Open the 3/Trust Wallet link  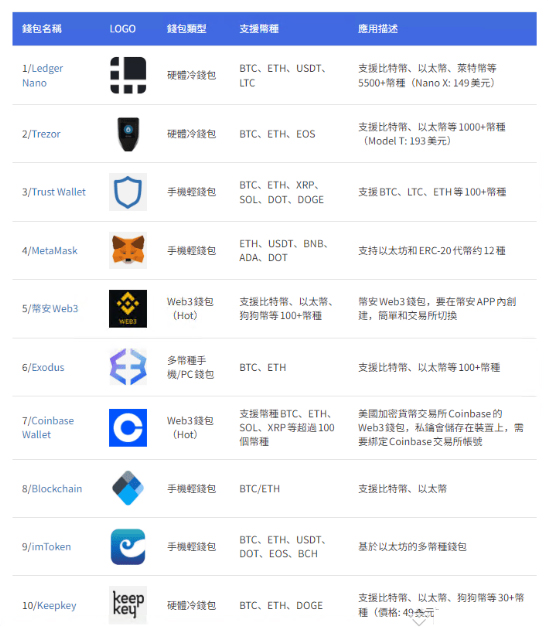54,192
